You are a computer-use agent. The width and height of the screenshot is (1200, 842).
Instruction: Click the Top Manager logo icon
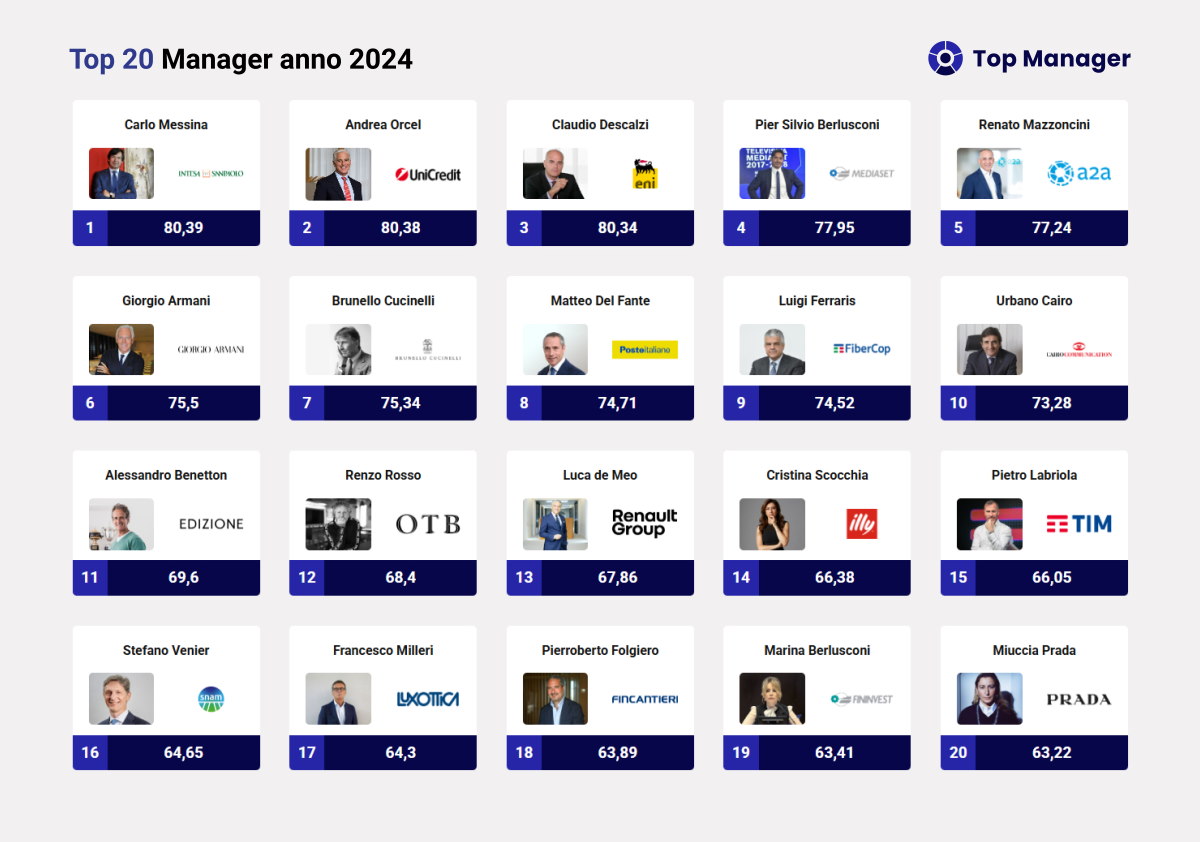click(945, 58)
